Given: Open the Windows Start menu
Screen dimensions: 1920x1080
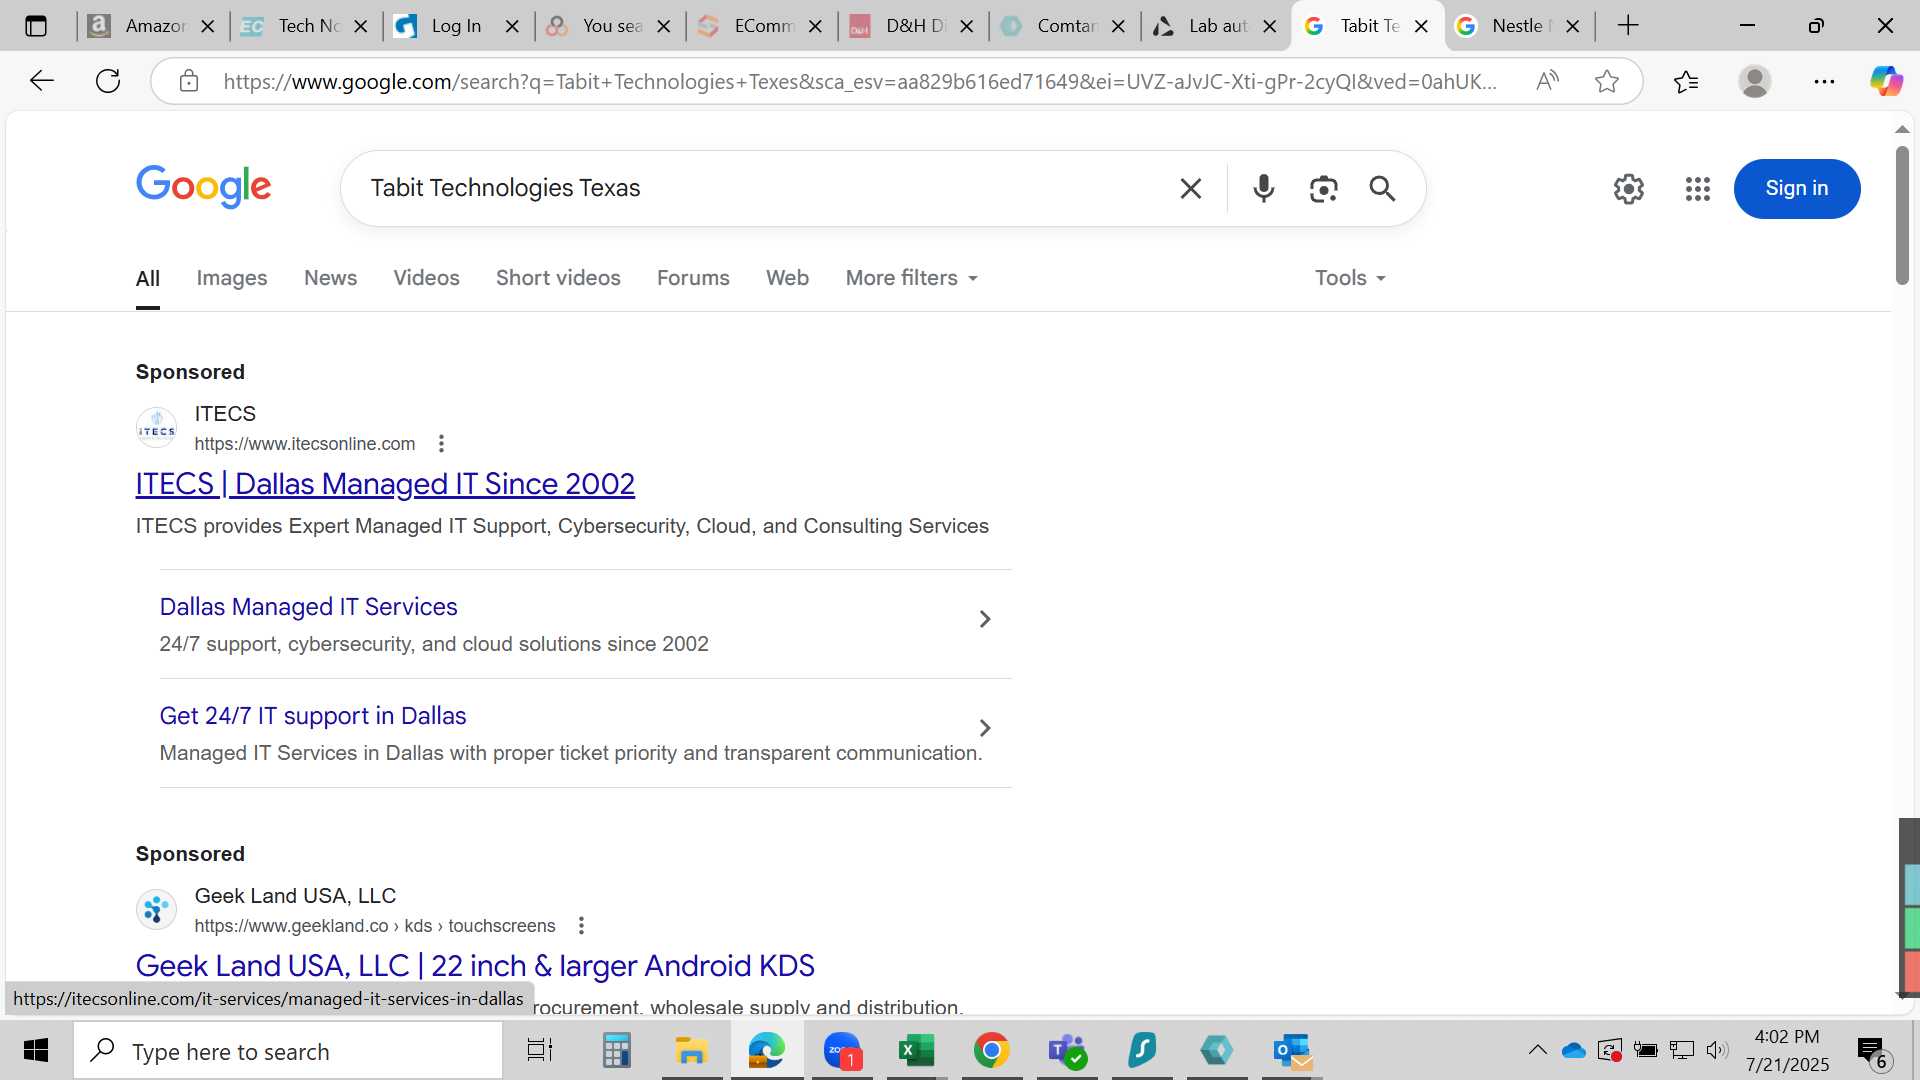Looking at the screenshot, I should tap(36, 1051).
